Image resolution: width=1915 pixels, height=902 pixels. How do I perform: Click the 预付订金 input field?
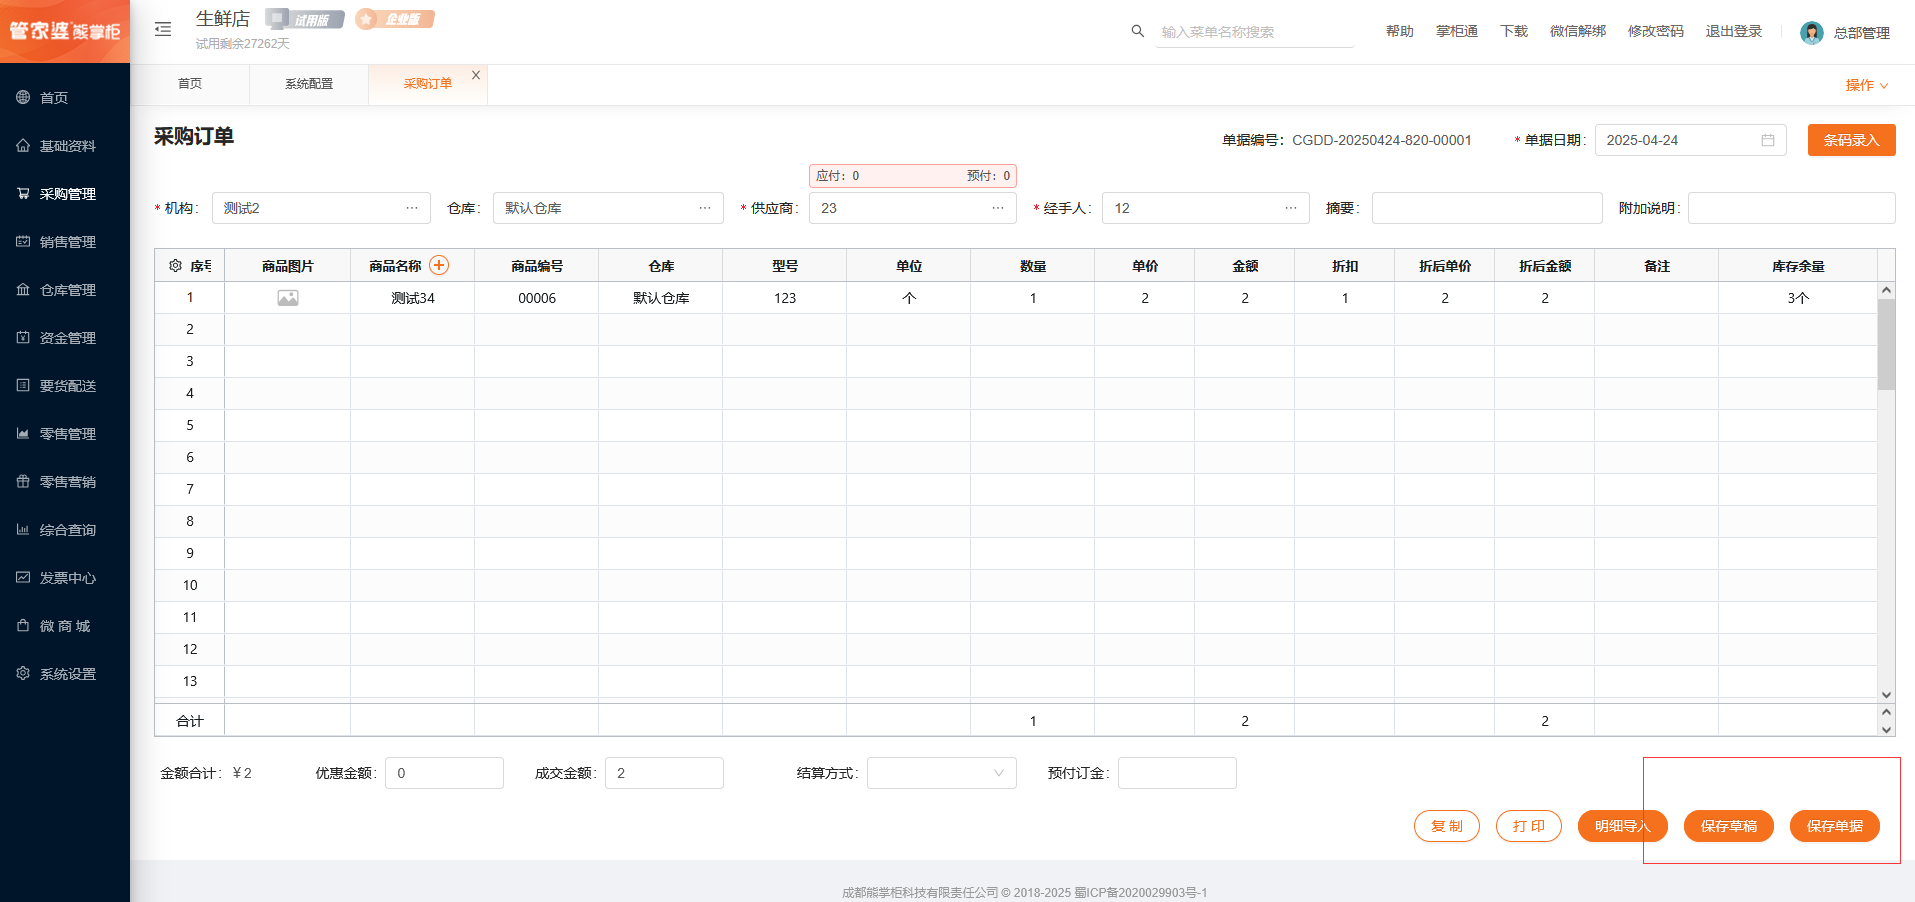tap(1177, 773)
